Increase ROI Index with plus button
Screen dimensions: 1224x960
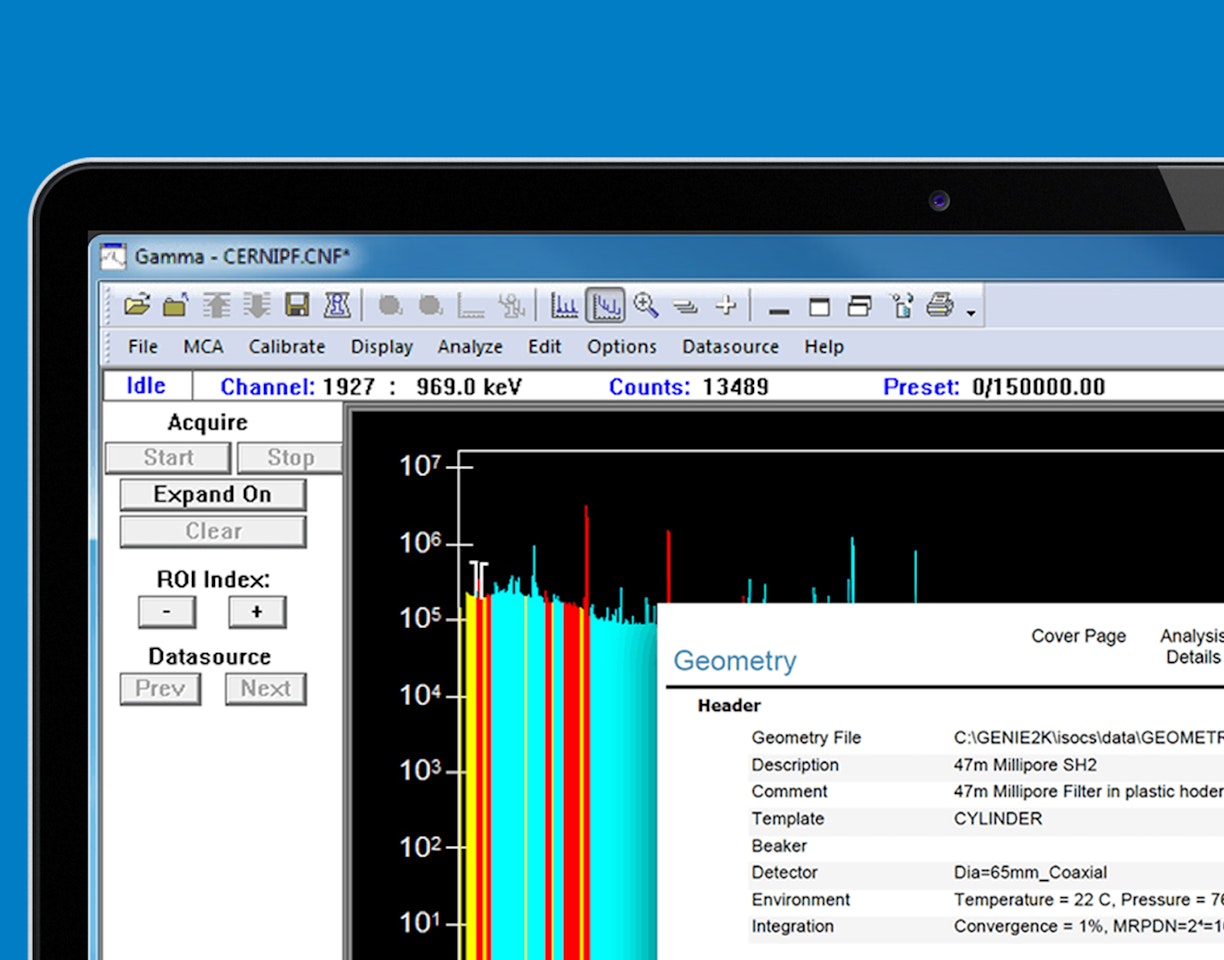click(257, 612)
